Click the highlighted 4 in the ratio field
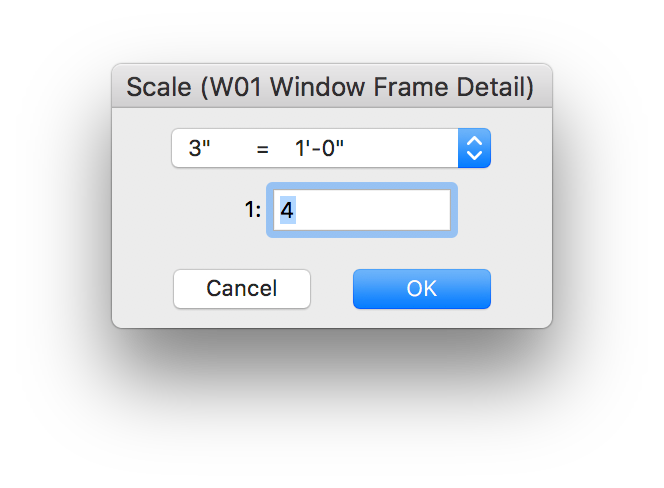 click(286, 210)
